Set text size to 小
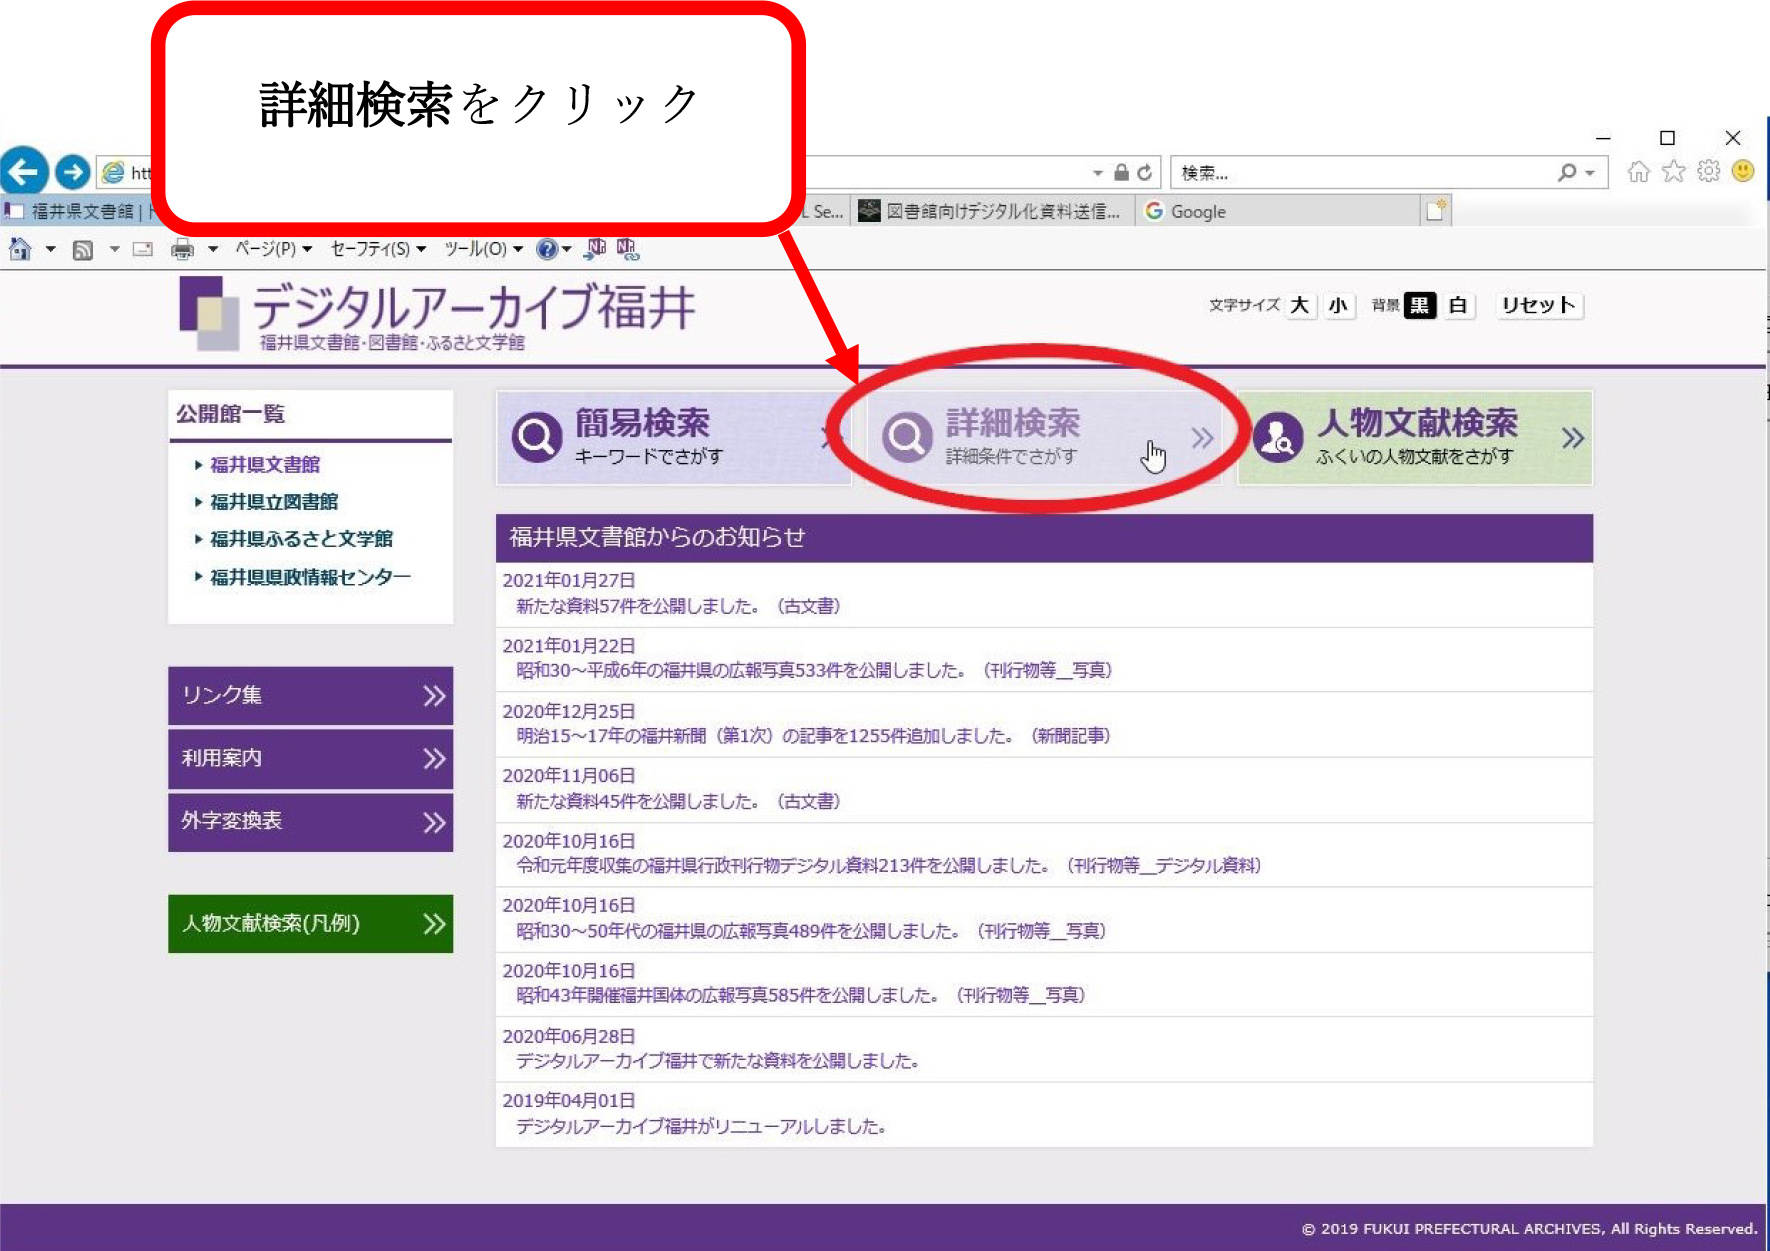This screenshot has width=1770, height=1251. [x=1338, y=305]
